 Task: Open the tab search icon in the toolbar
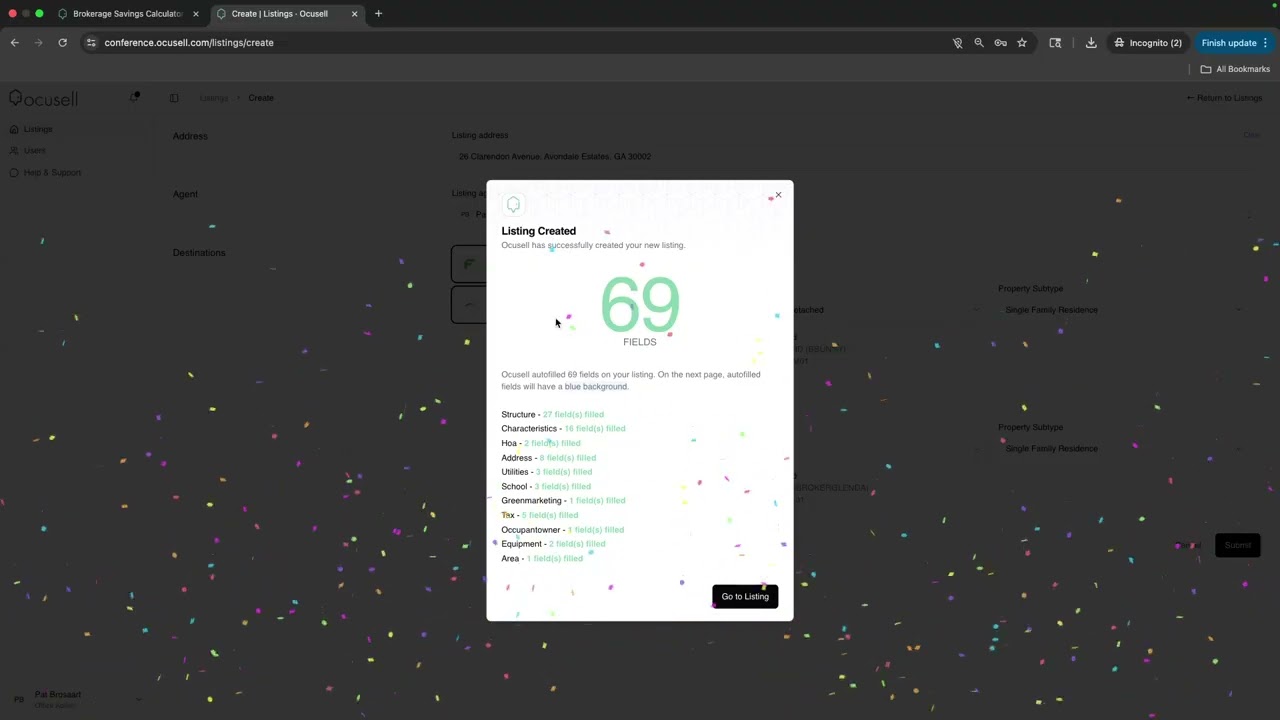coord(1055,43)
